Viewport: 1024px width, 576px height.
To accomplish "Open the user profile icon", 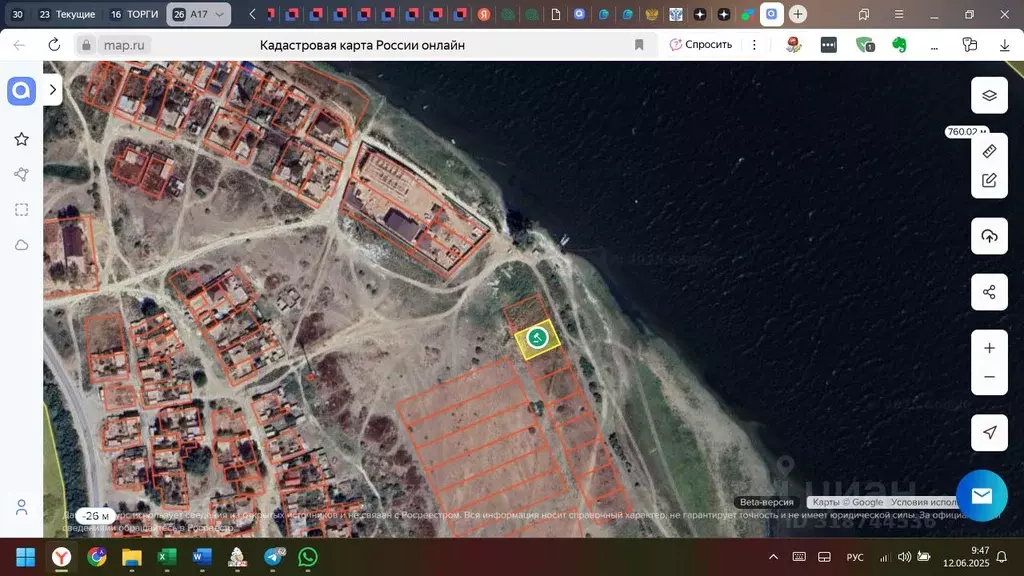I will 22,507.
